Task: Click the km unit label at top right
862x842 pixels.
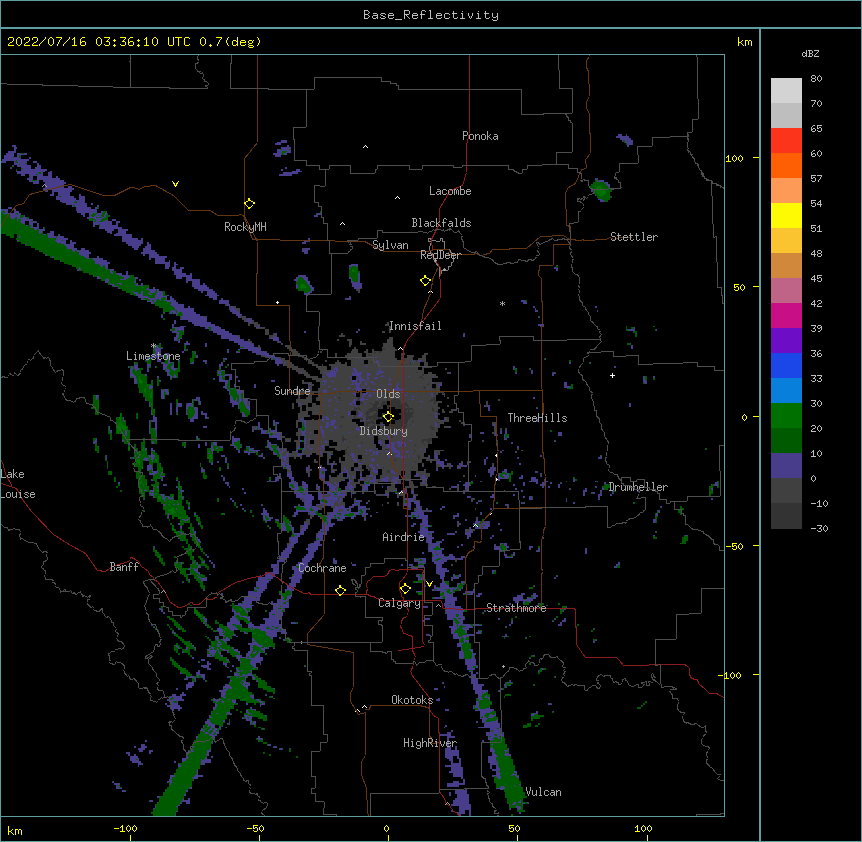Action: pos(745,42)
